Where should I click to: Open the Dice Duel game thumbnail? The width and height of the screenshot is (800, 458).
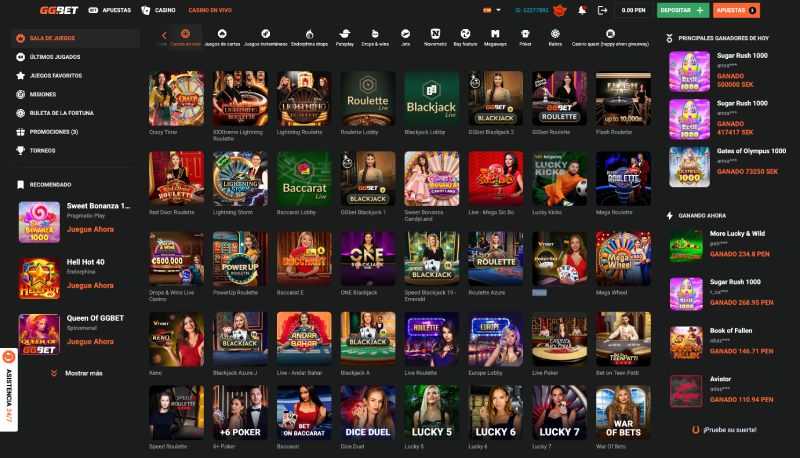tap(368, 413)
